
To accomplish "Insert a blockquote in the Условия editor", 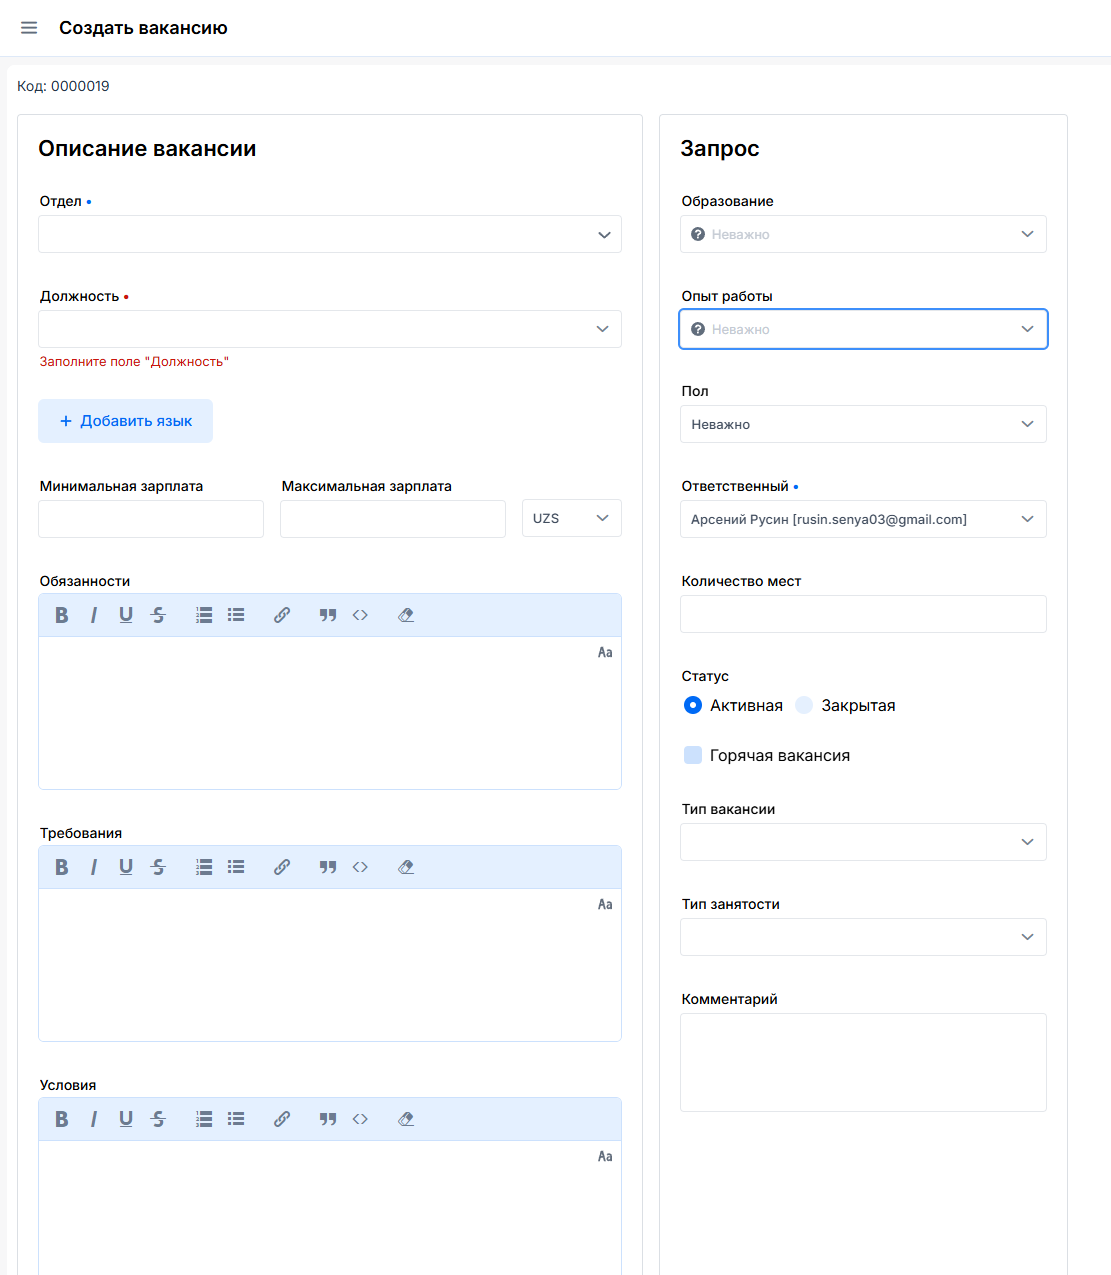I will (327, 1118).
